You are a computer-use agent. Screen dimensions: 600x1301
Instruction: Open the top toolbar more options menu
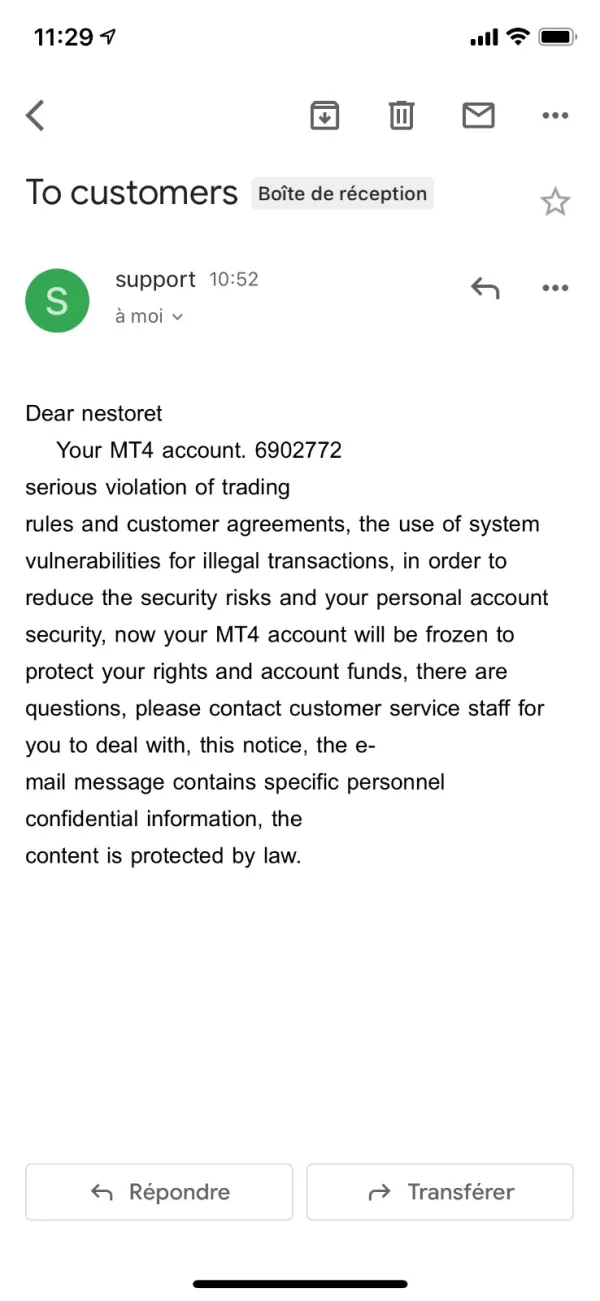pos(555,116)
